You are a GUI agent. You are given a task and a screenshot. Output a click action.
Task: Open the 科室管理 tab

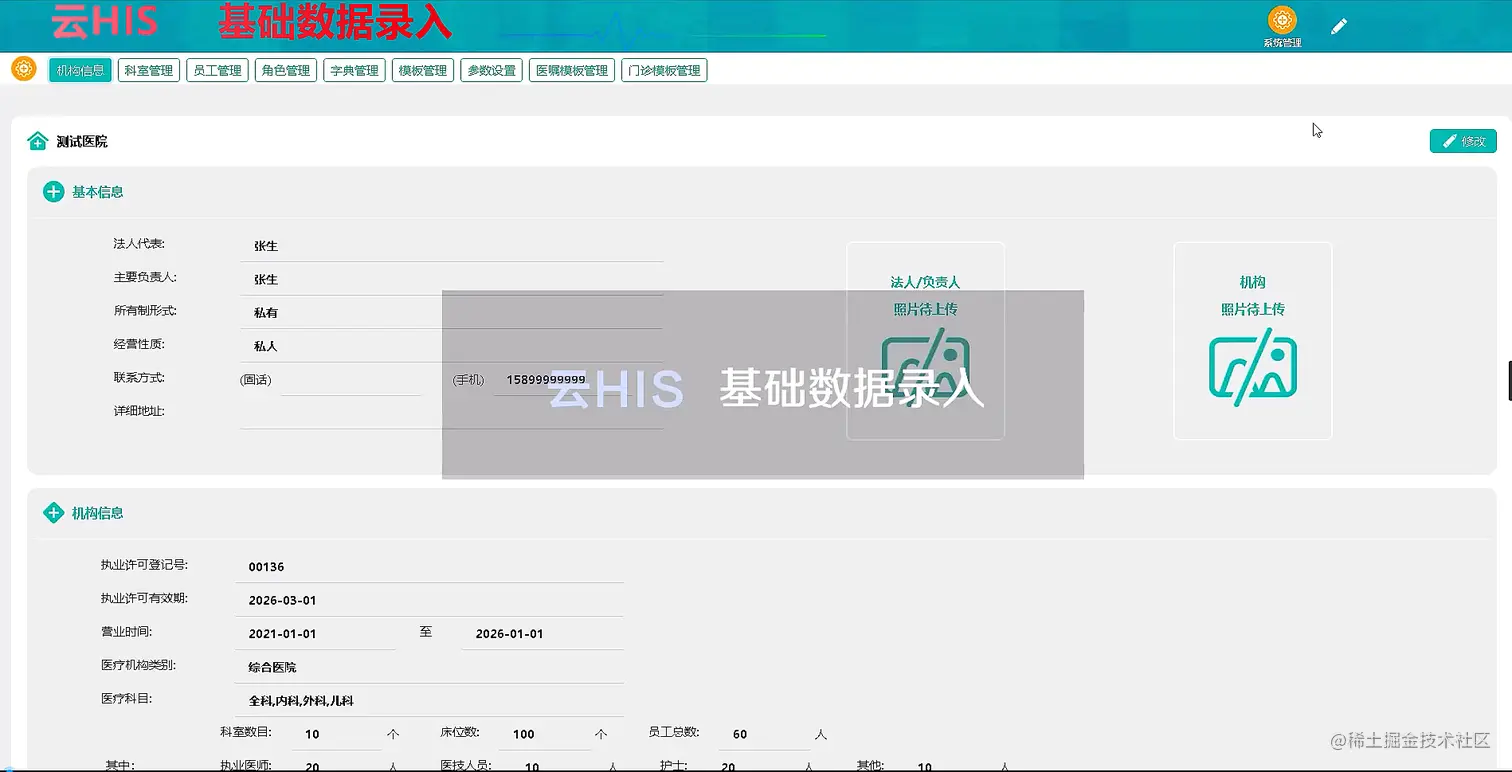[x=149, y=70]
